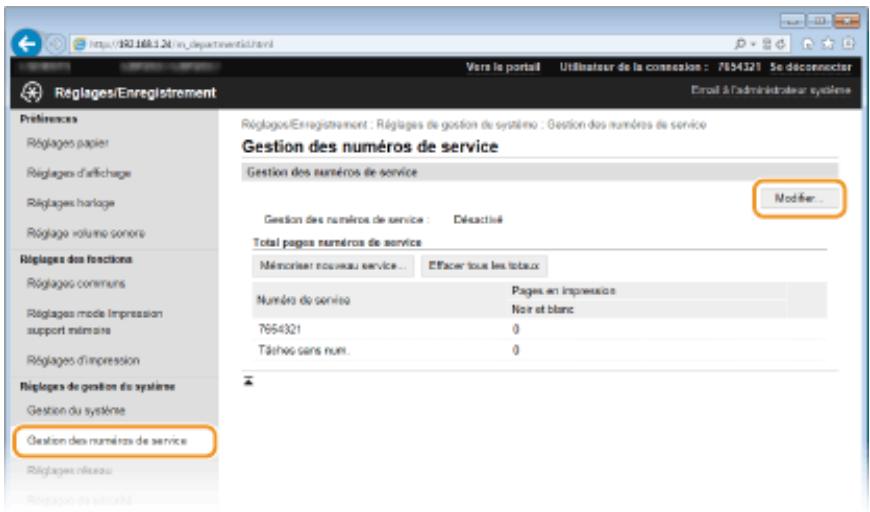Open Réglages d'affichage in sidebar
This screenshot has width=870, height=512.
click(x=79, y=173)
